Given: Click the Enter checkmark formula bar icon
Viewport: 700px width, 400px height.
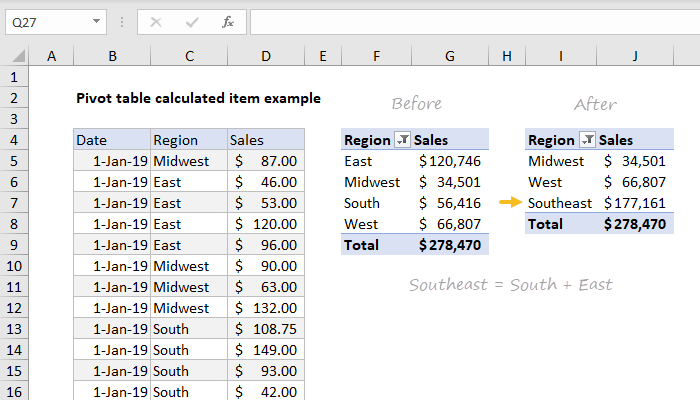Looking at the screenshot, I should tap(192, 22).
